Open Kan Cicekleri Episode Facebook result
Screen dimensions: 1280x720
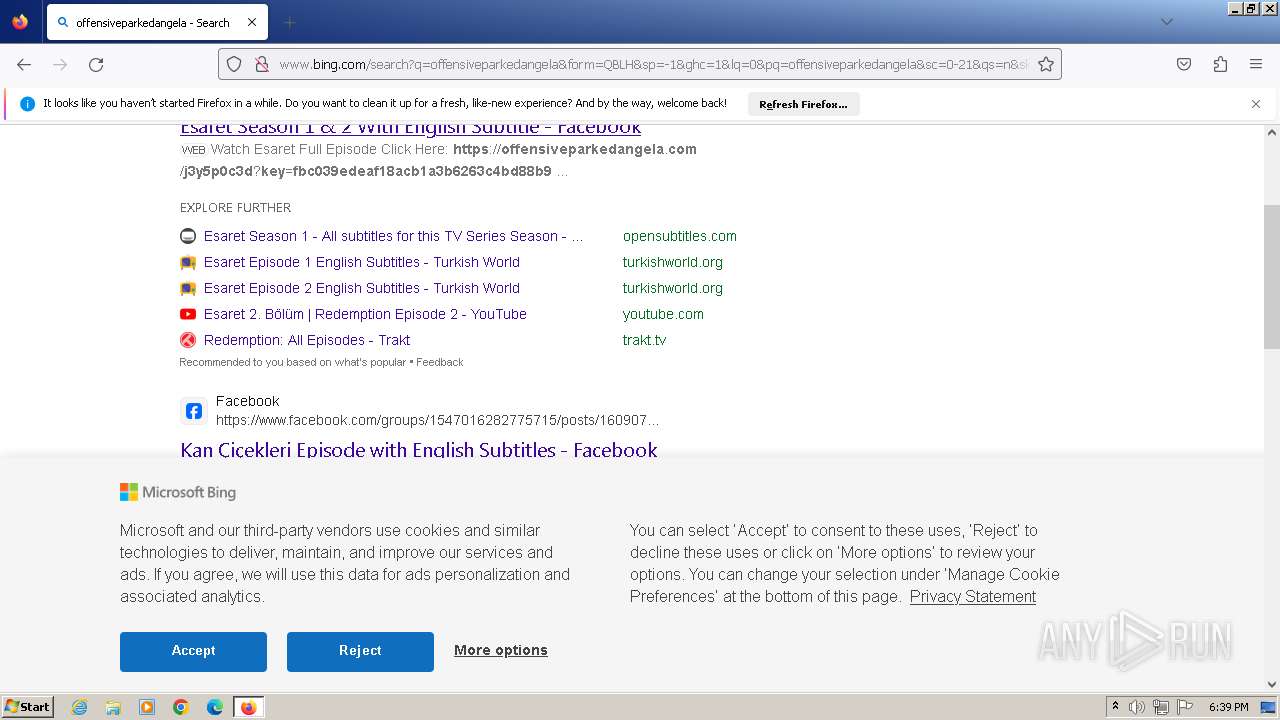coord(419,450)
